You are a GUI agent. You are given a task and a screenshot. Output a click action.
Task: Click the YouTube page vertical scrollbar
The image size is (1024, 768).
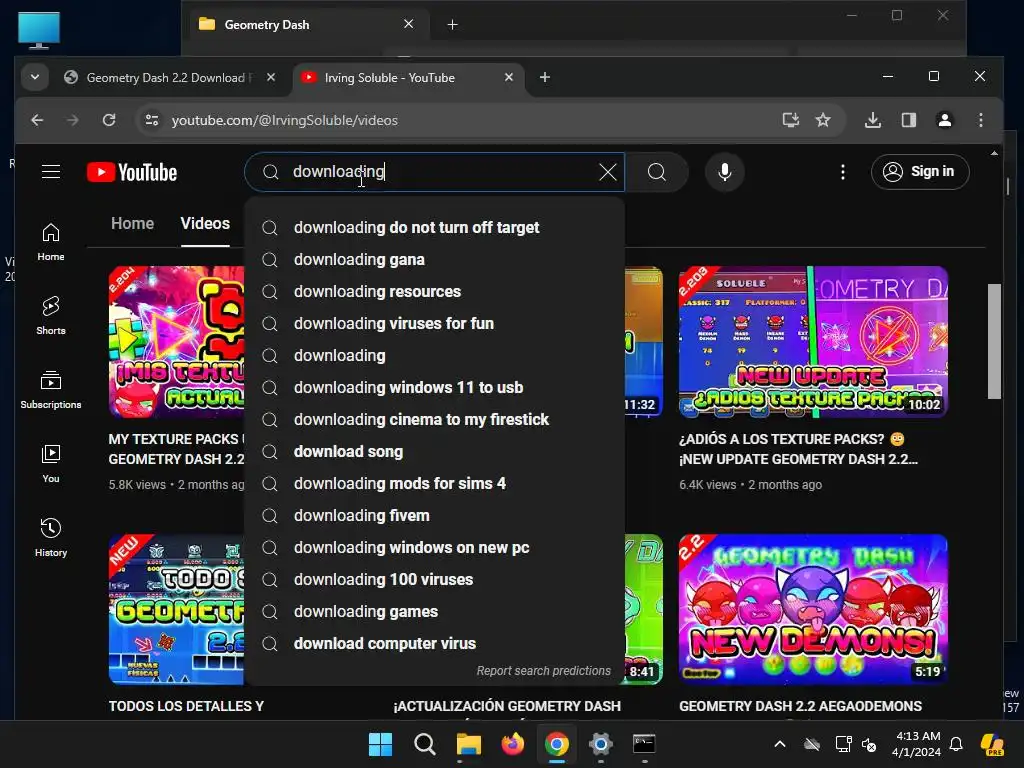pos(994,341)
